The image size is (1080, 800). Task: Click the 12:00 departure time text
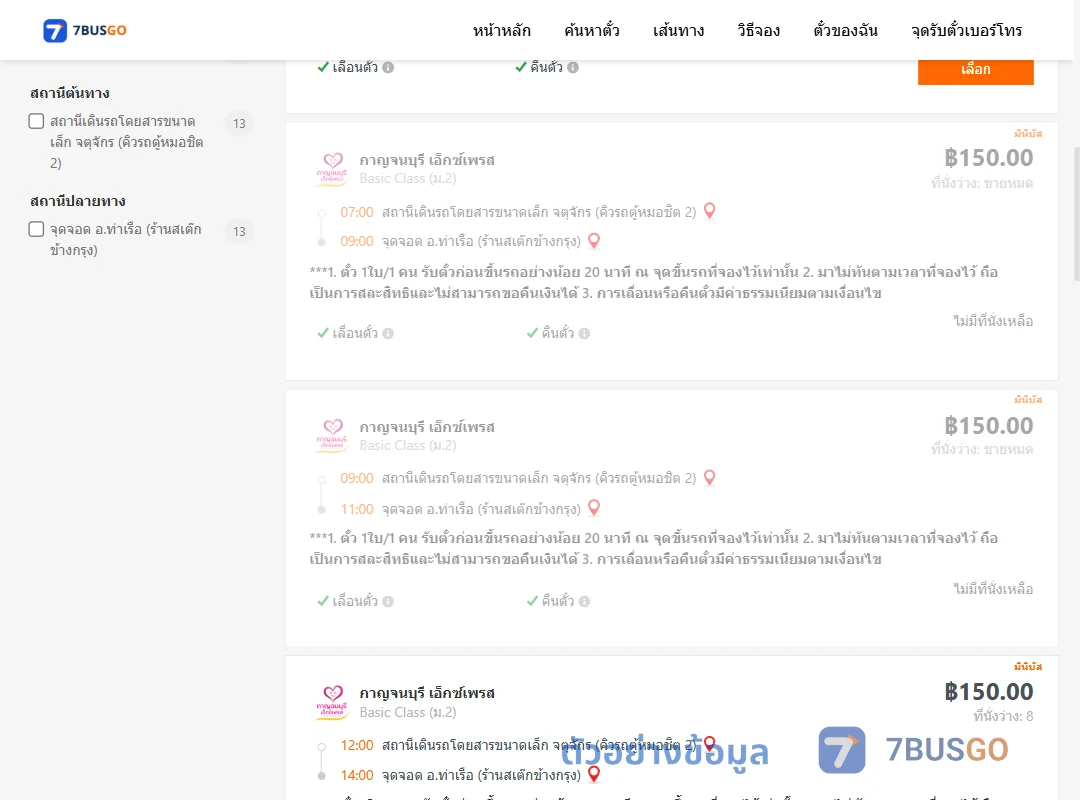357,745
